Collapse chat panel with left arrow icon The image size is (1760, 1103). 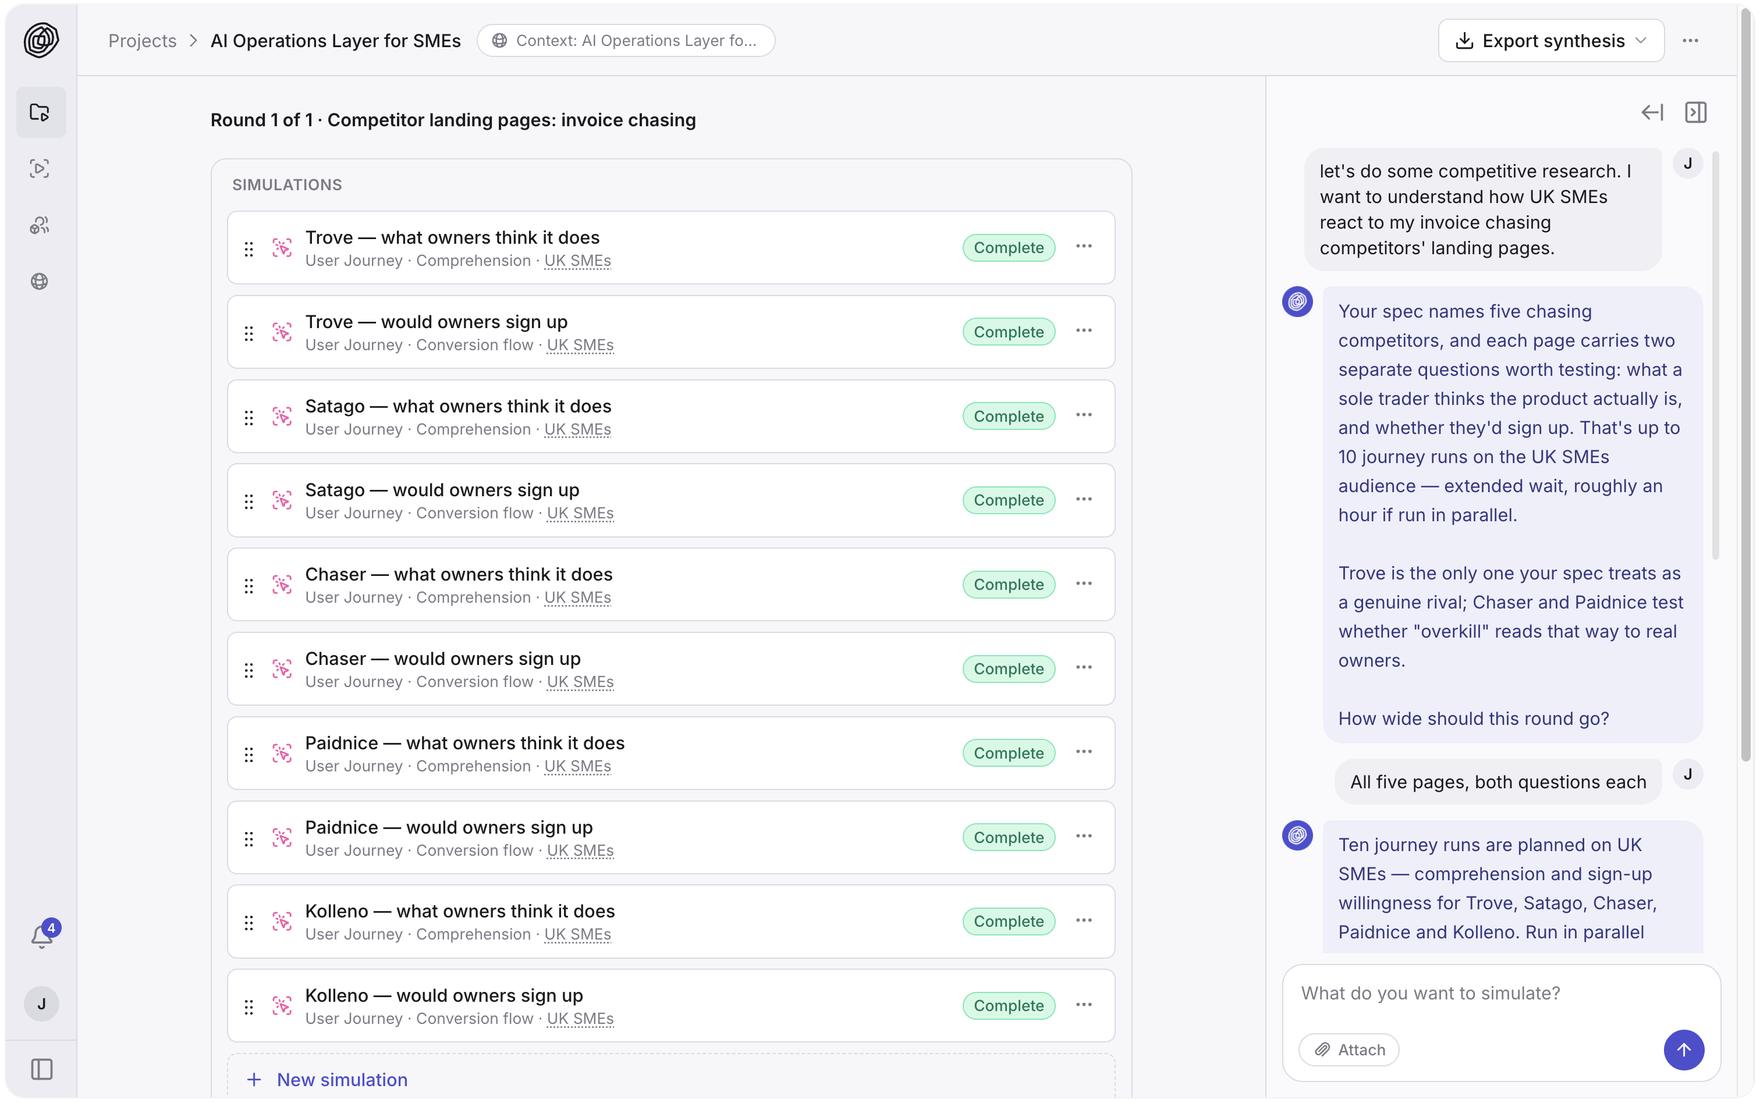click(x=1652, y=112)
